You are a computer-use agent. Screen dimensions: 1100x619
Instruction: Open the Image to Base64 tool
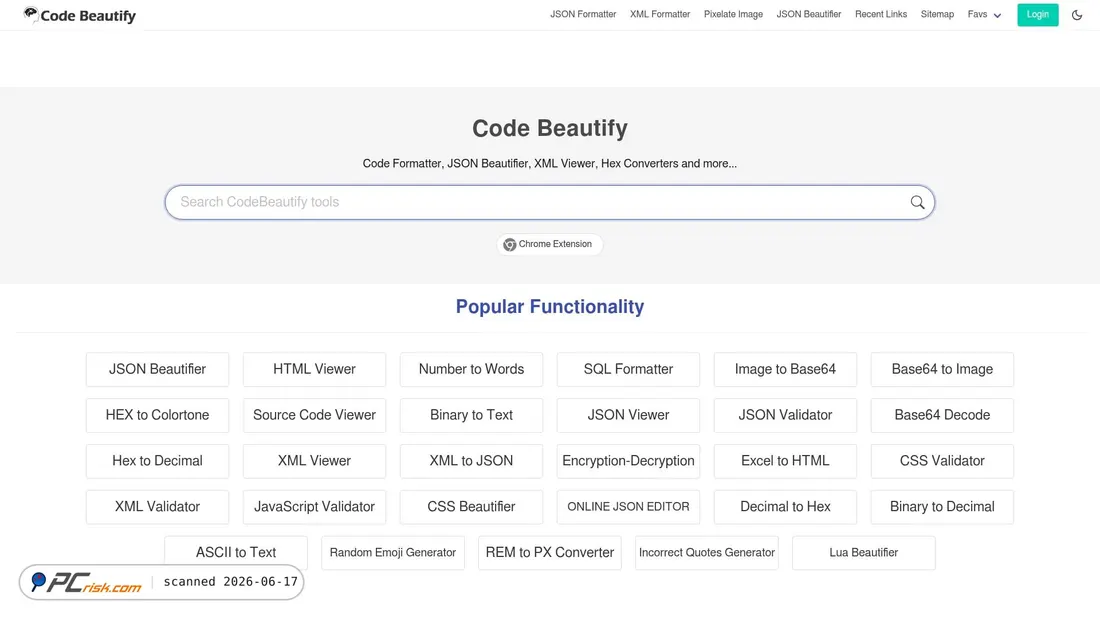(785, 369)
